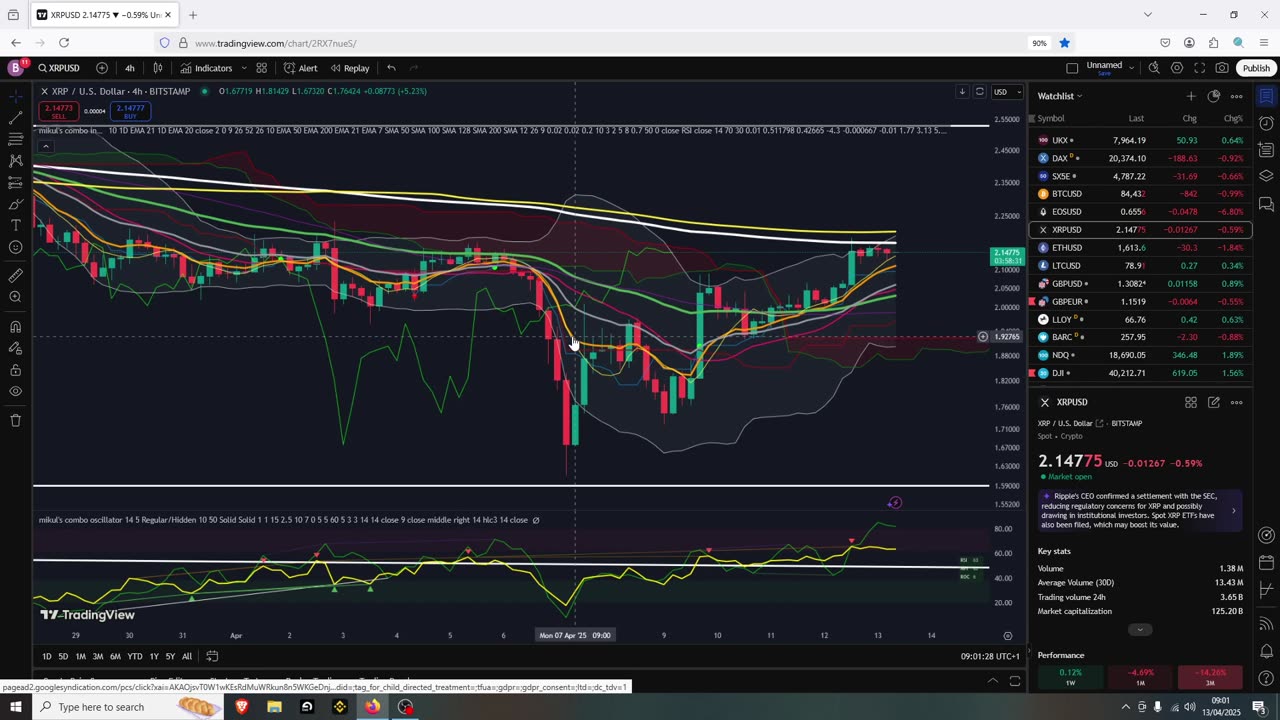Select the DAX row in watchlist
Image resolution: width=1280 pixels, height=720 pixels.
coord(1140,158)
